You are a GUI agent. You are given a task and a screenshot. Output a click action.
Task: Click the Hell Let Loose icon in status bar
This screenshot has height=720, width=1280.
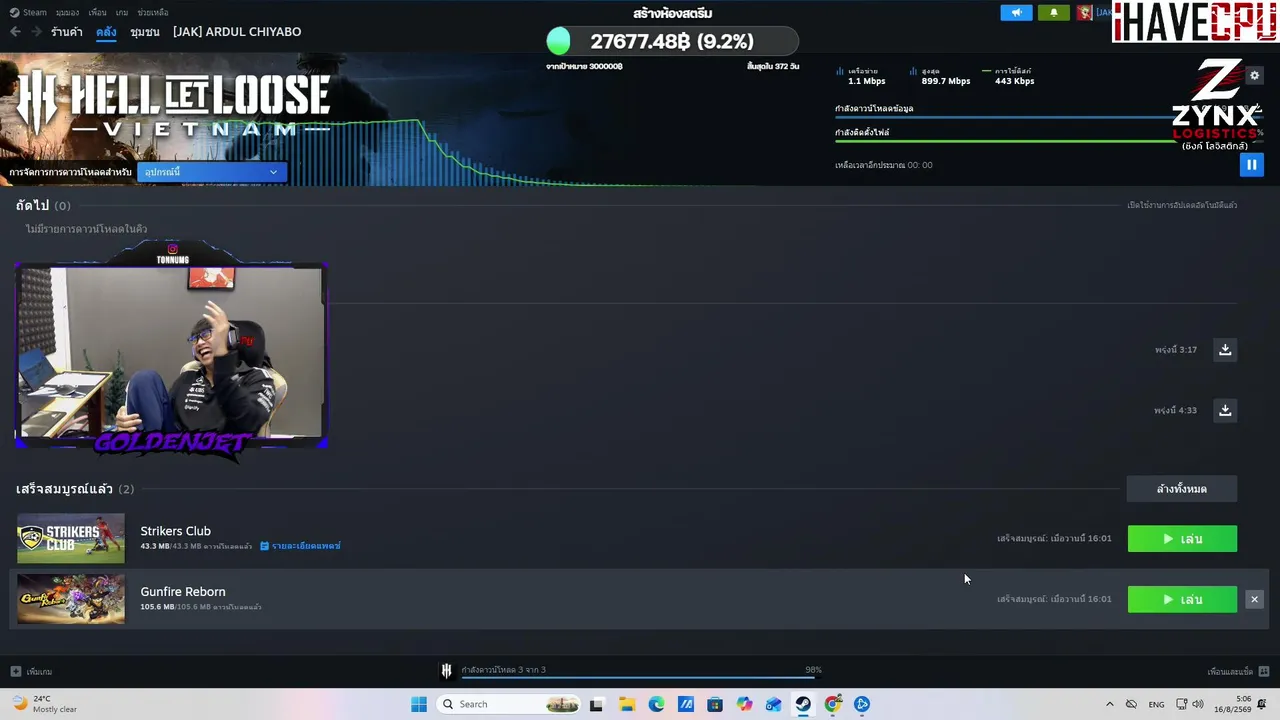click(x=446, y=670)
